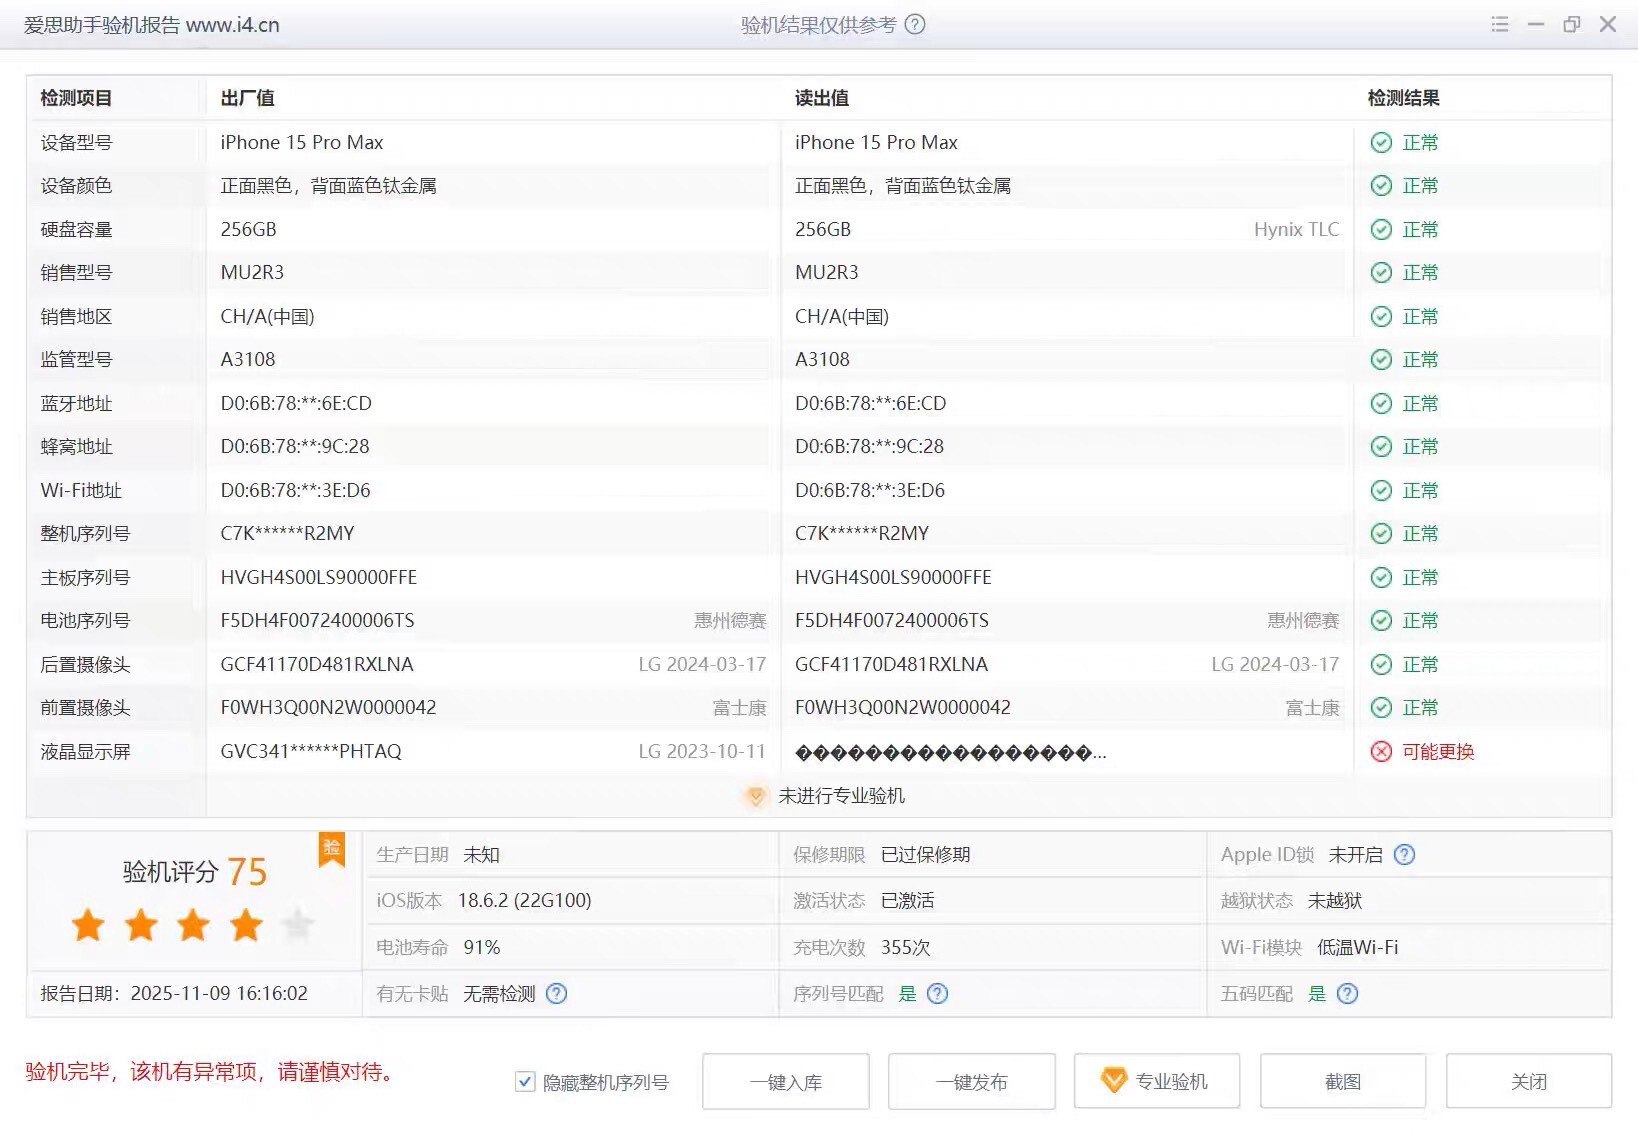Screen dimensions: 1638x1134
Task: Click the help icon next to Apple ID锁
Action: click(1404, 855)
